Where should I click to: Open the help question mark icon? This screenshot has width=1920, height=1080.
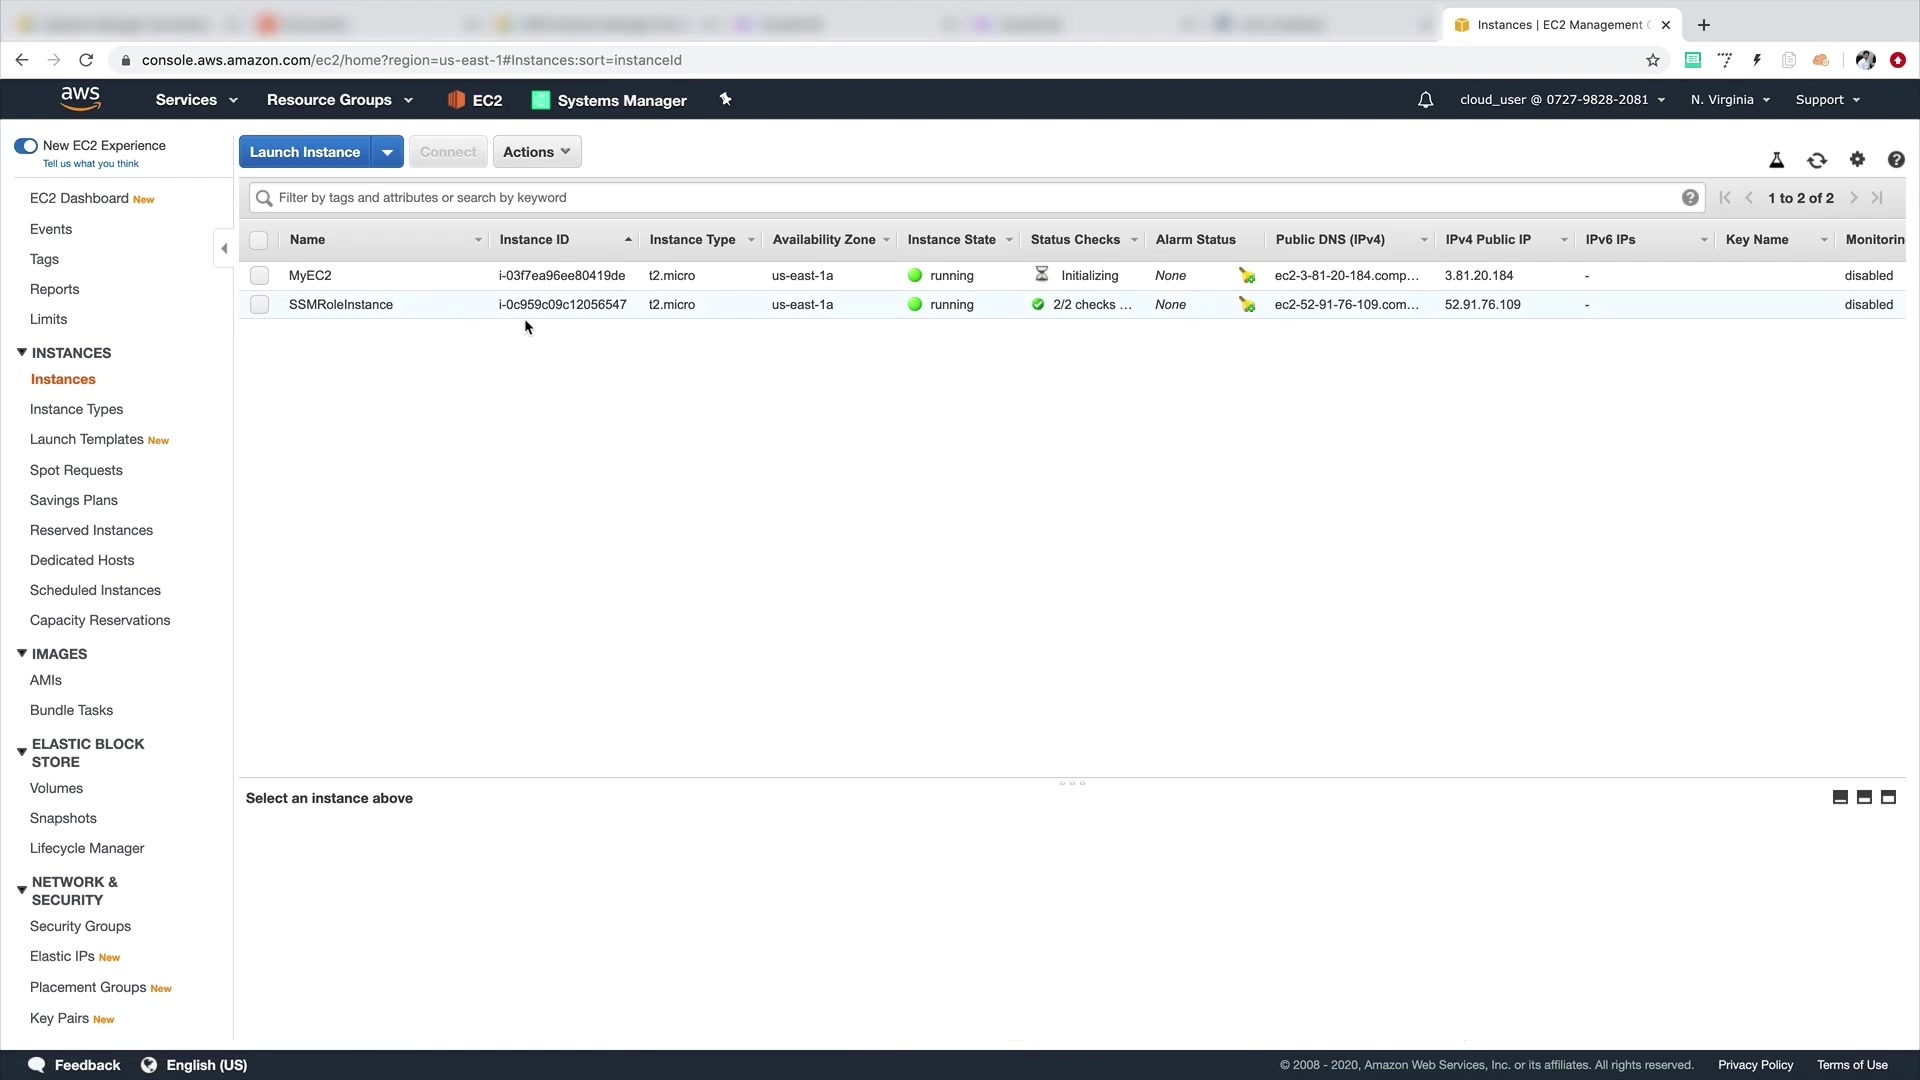coord(1895,160)
